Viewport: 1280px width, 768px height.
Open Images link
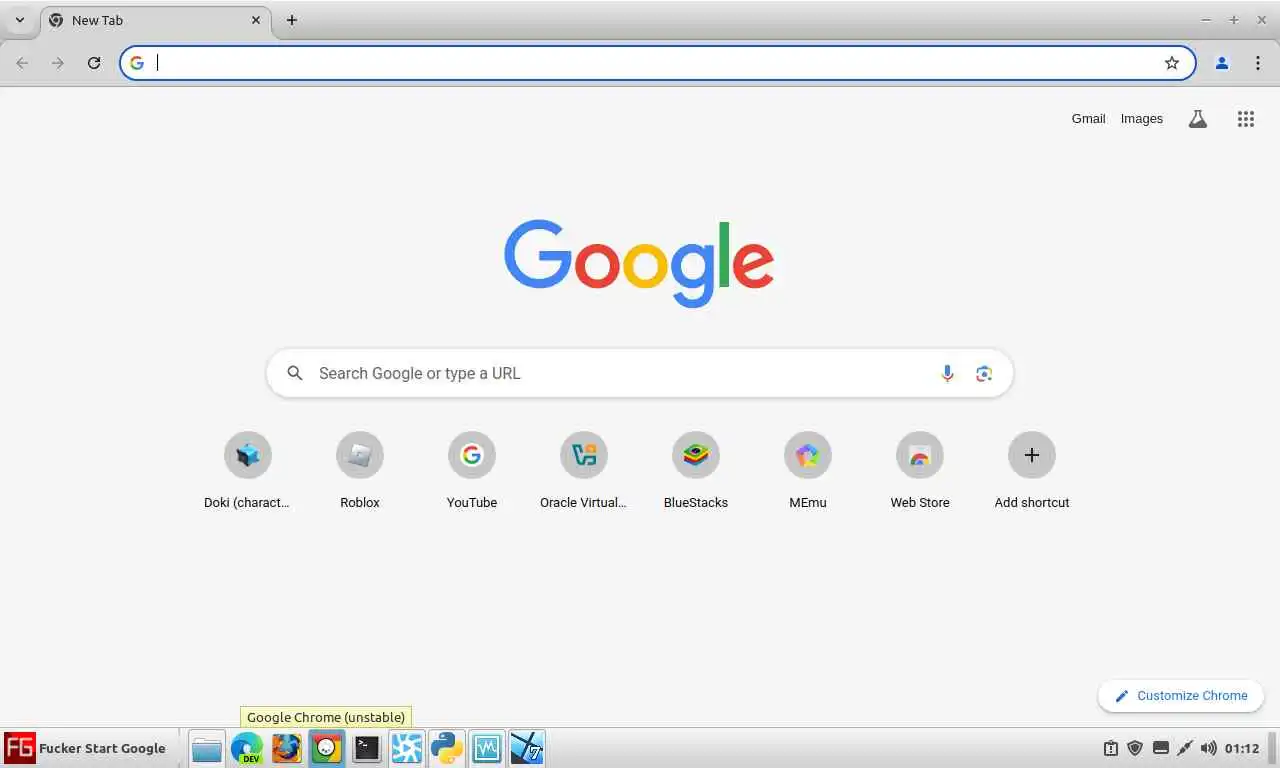click(1141, 119)
